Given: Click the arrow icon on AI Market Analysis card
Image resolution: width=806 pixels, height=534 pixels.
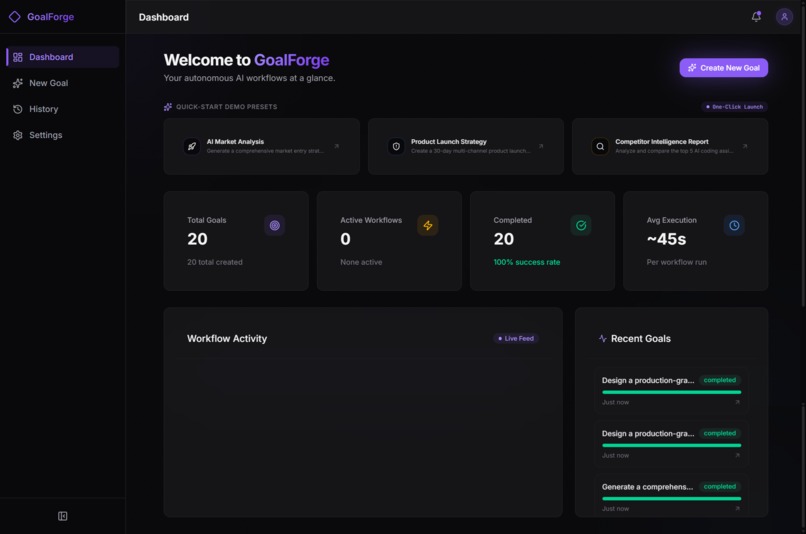Looking at the screenshot, I should [336, 146].
